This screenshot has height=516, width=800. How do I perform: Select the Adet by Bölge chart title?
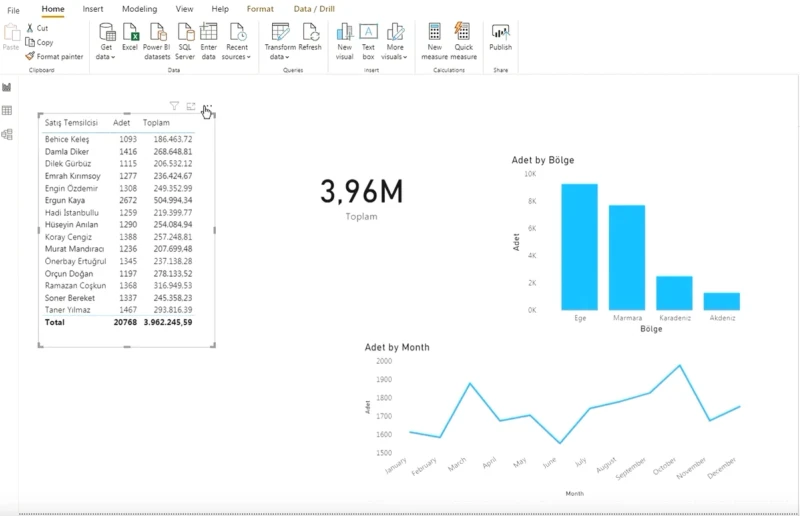(543, 160)
